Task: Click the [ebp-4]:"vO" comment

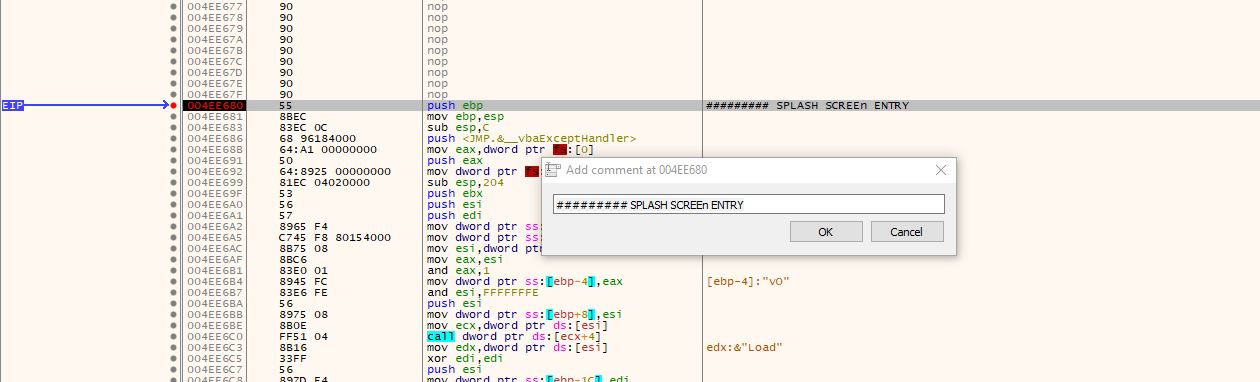Action: point(748,281)
